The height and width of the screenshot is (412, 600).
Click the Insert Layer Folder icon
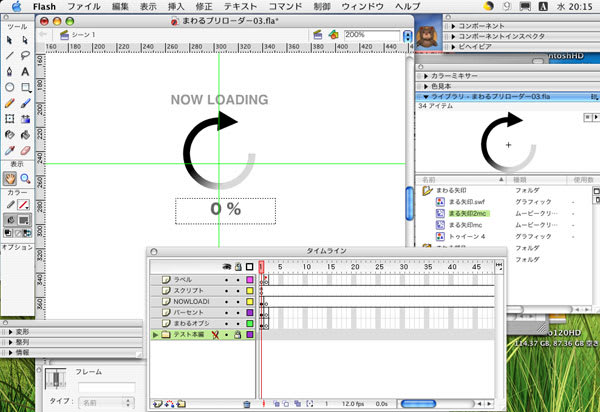point(181,404)
